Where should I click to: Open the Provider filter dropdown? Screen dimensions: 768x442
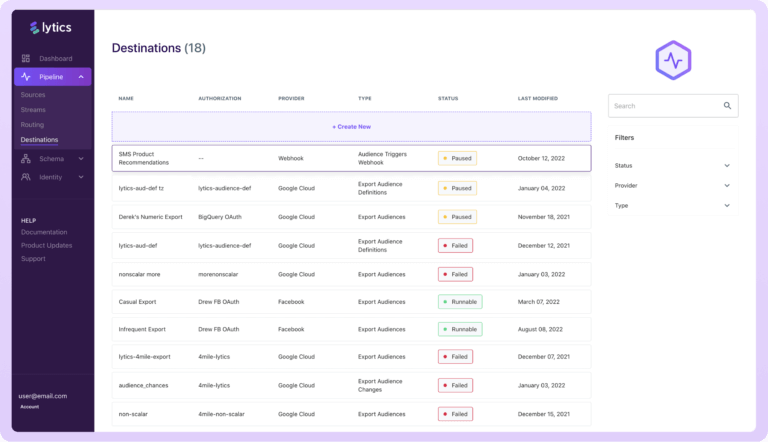(673, 185)
